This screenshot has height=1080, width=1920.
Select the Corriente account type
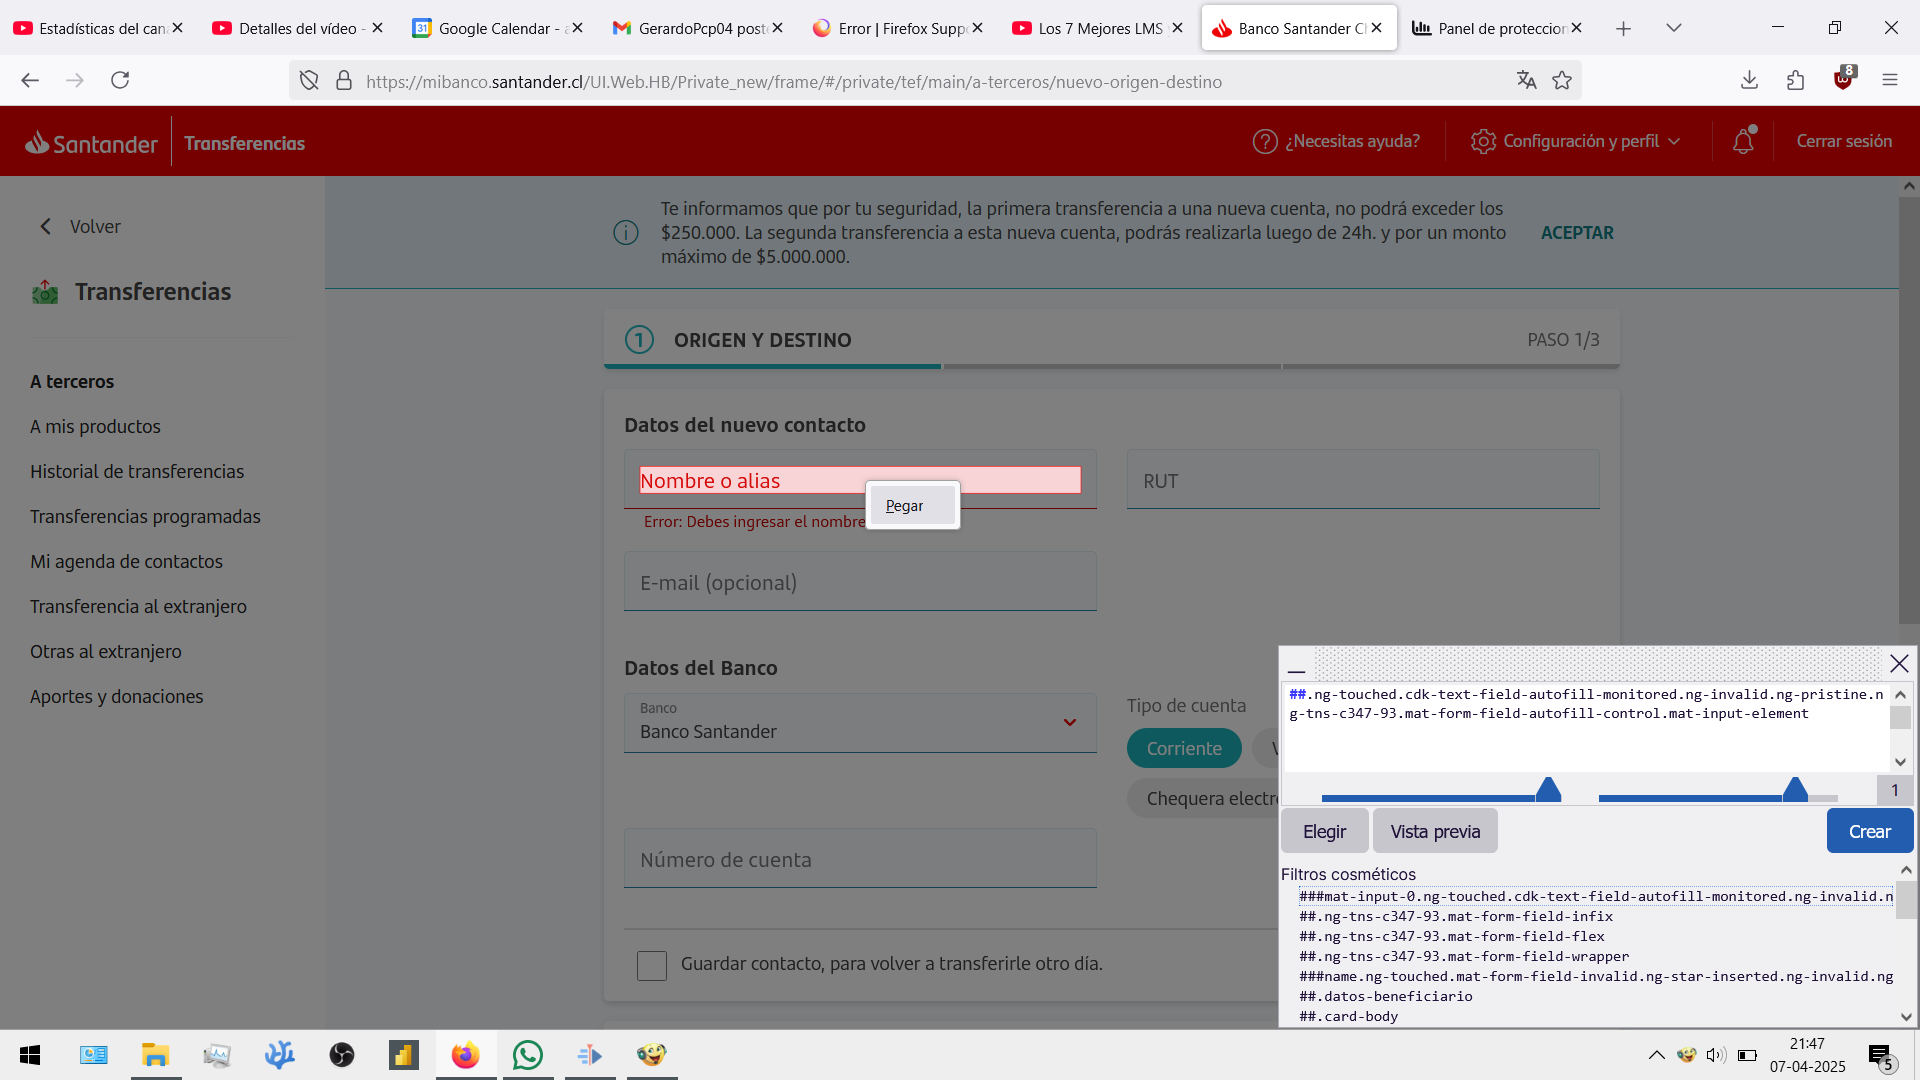click(1183, 748)
